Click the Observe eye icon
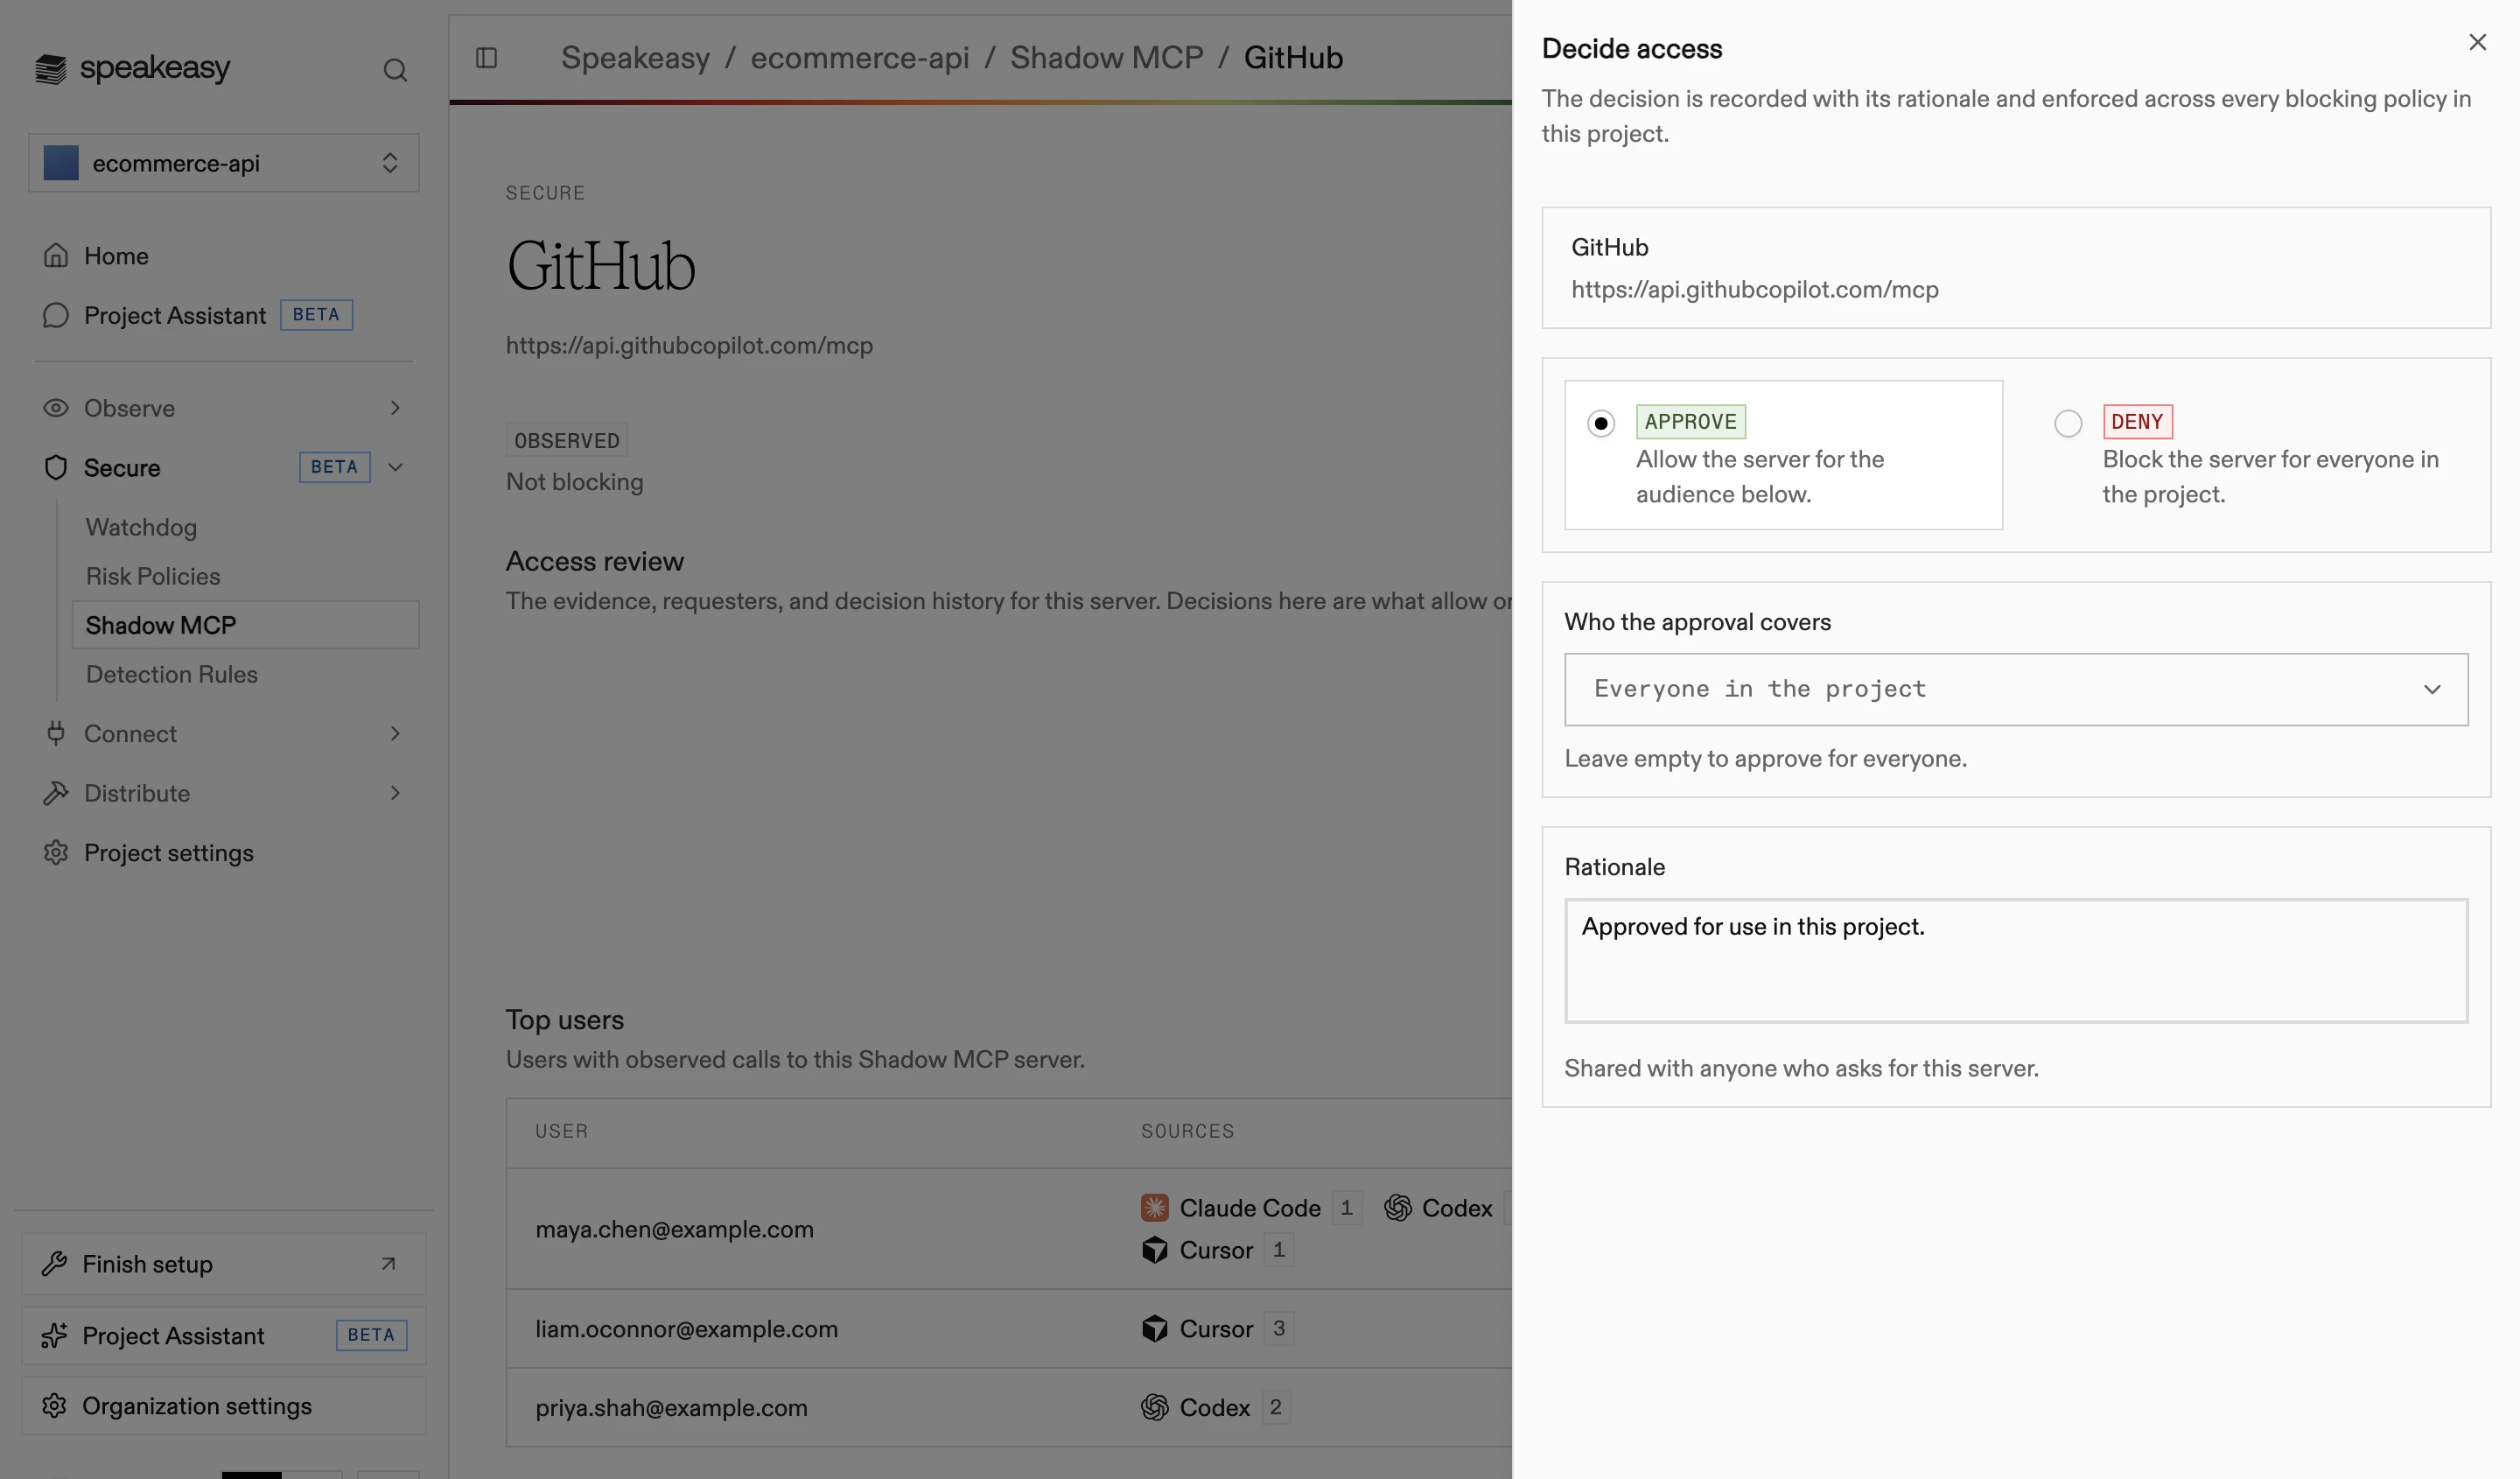This screenshot has height=1479, width=2520. point(56,408)
